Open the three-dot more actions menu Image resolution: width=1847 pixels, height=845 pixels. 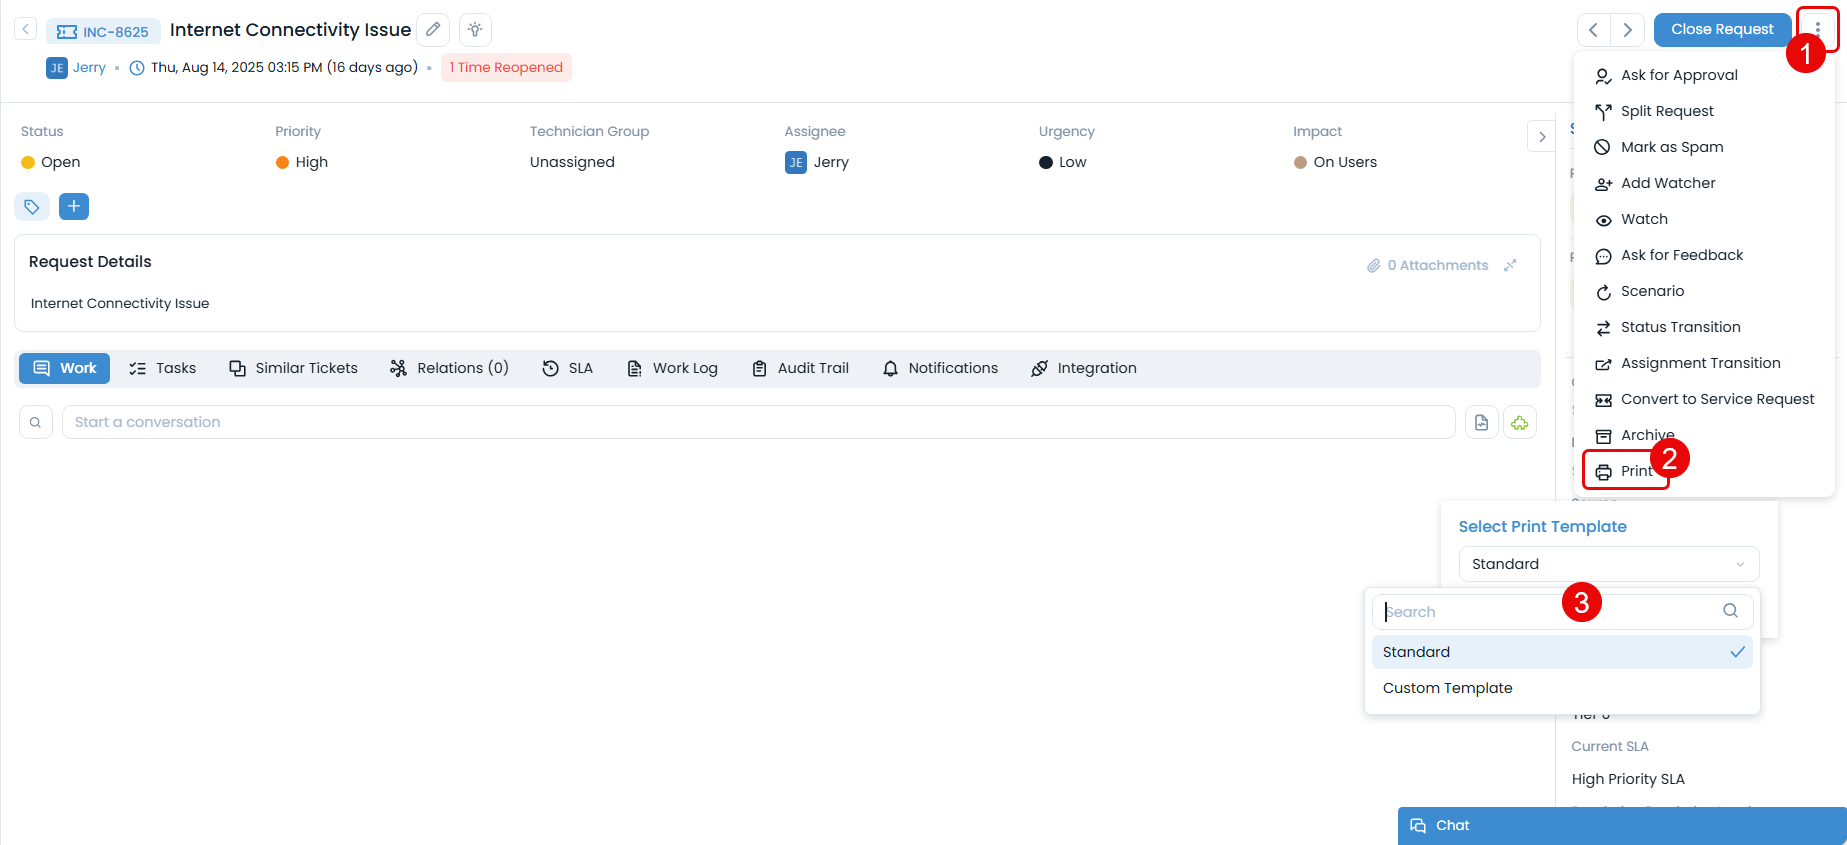[1817, 29]
